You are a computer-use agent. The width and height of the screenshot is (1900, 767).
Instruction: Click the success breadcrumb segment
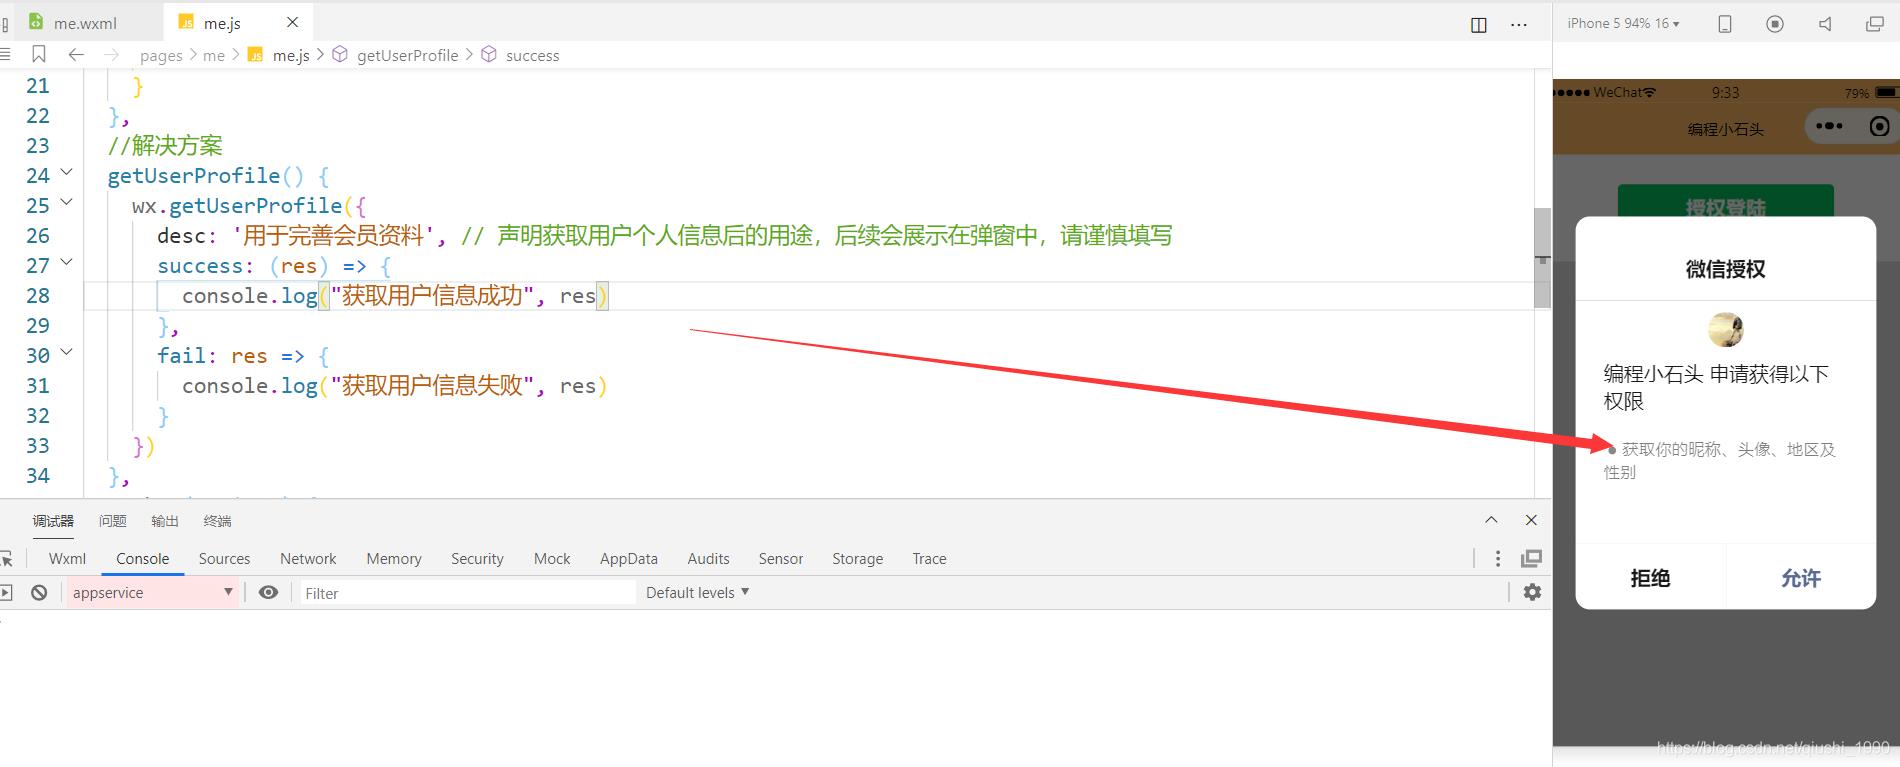tap(532, 56)
